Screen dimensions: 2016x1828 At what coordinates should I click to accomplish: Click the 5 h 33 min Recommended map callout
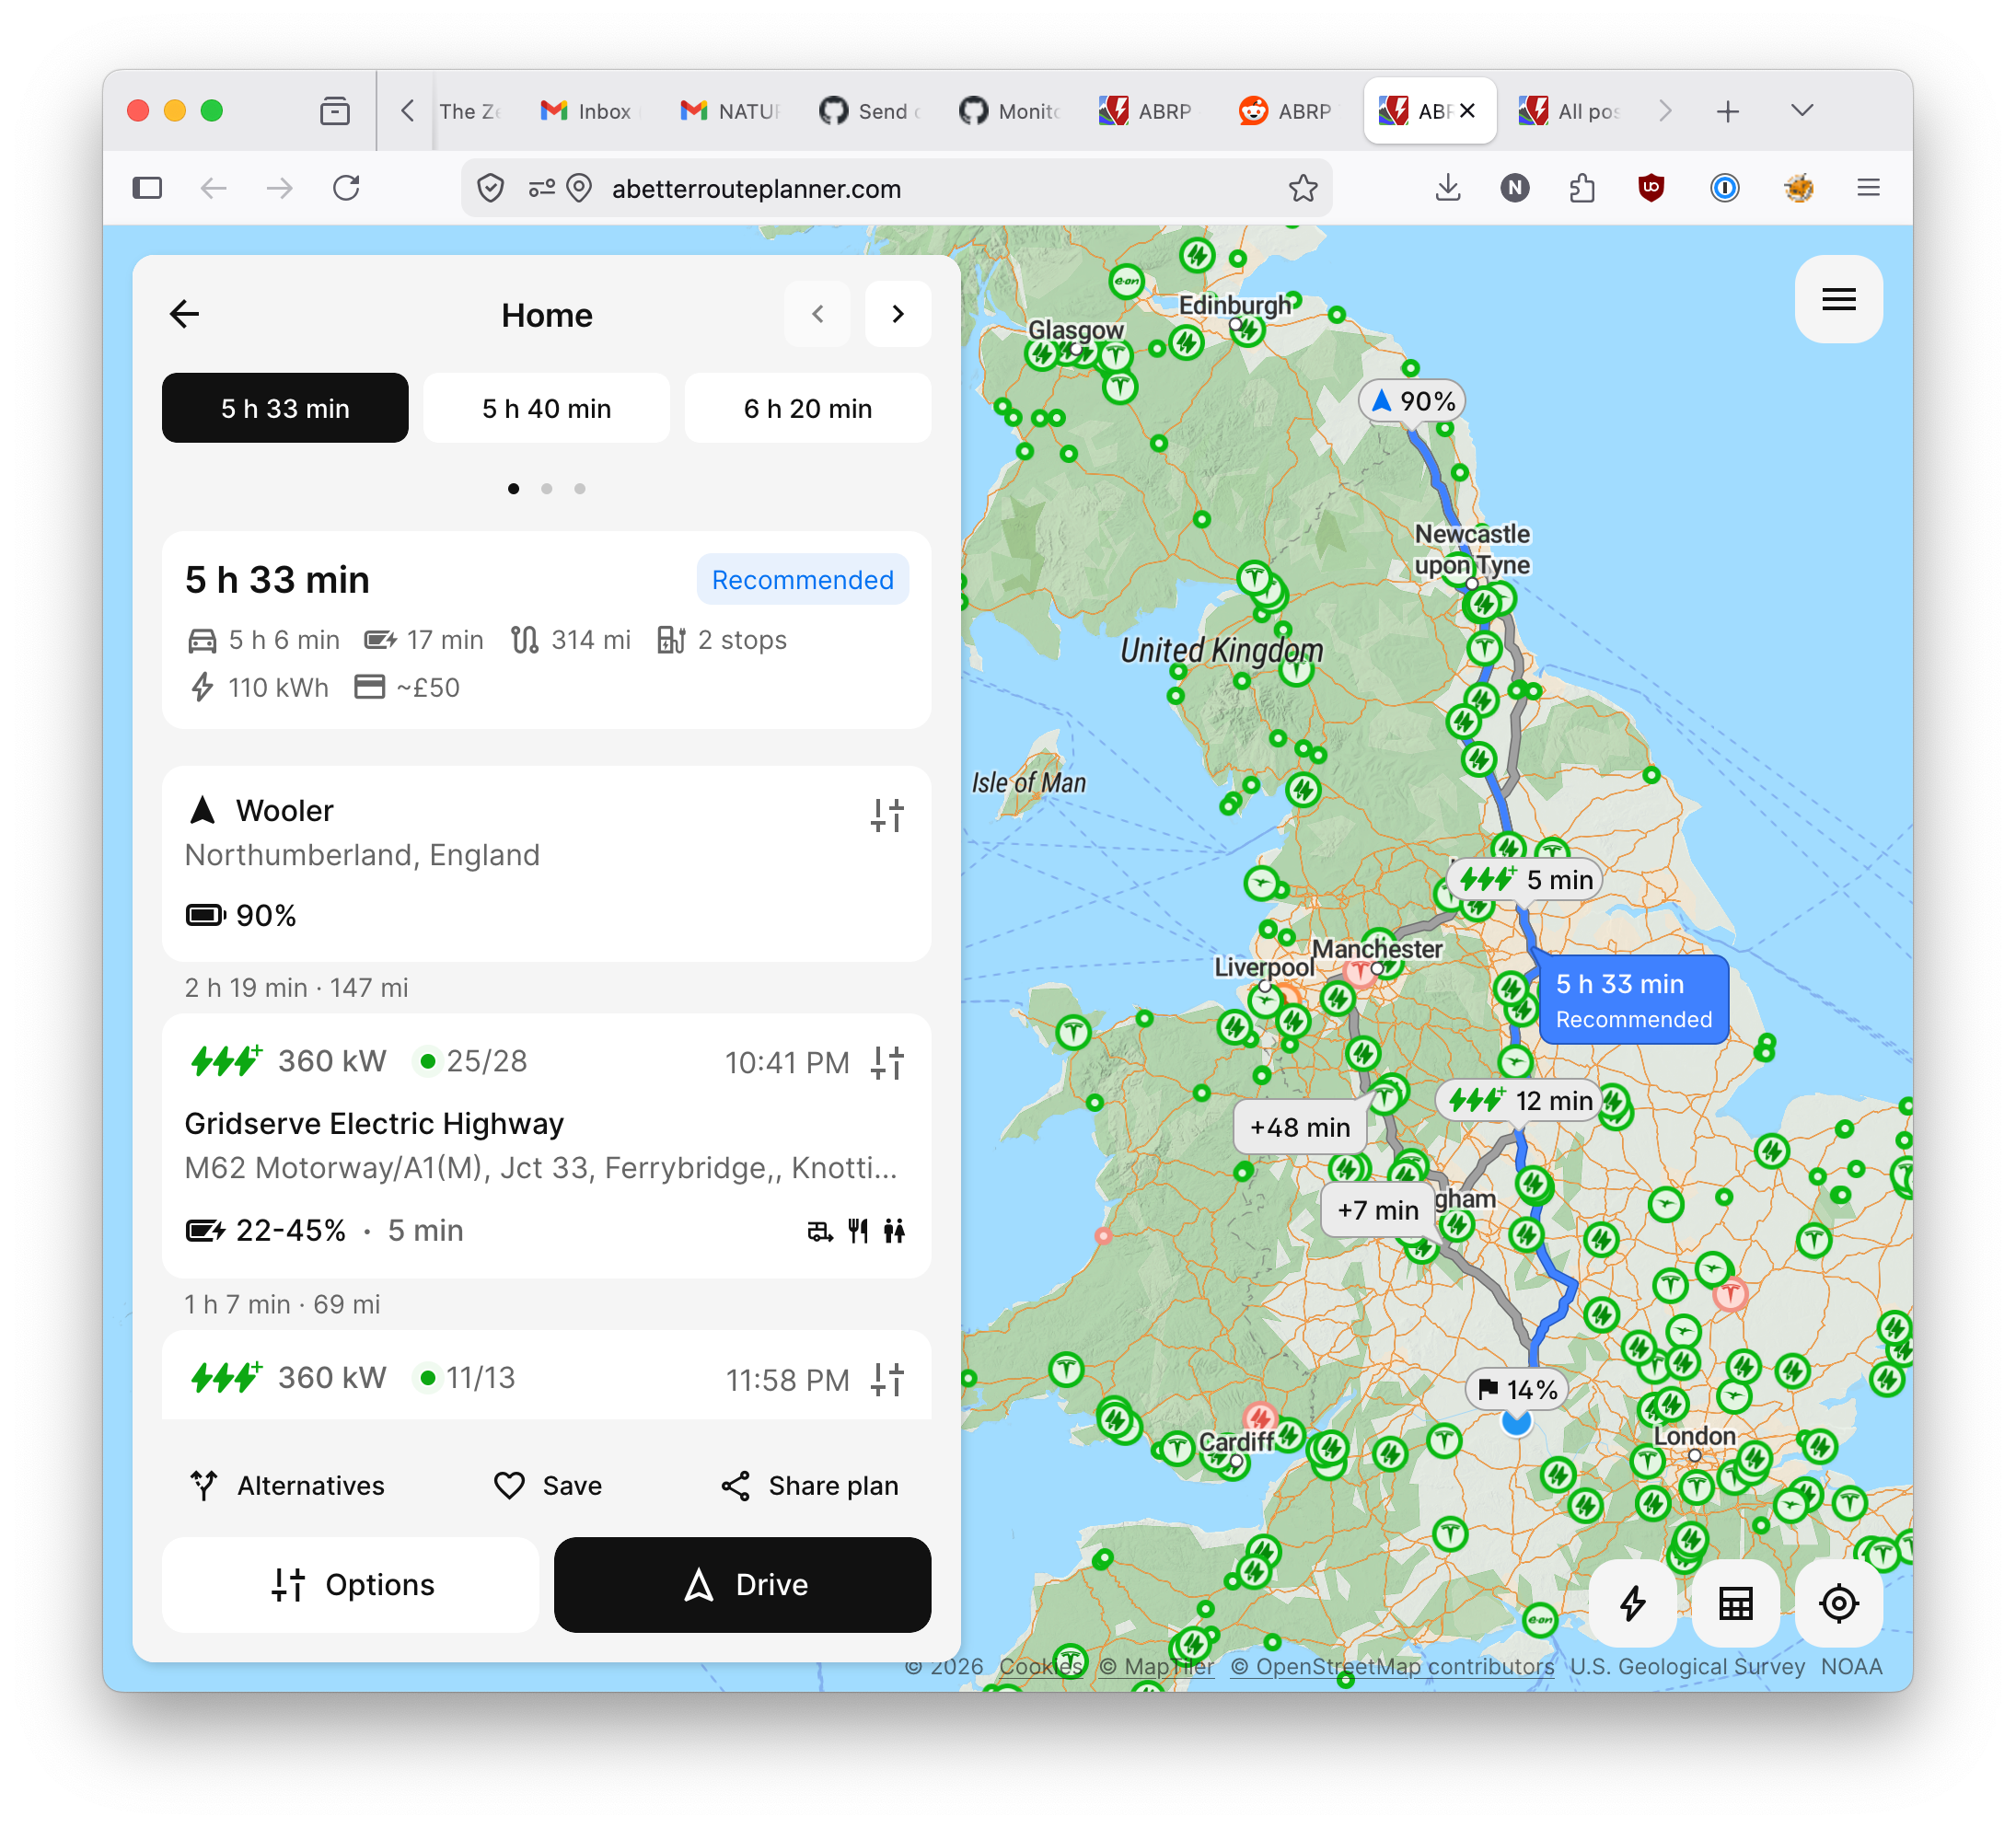tap(1632, 1000)
